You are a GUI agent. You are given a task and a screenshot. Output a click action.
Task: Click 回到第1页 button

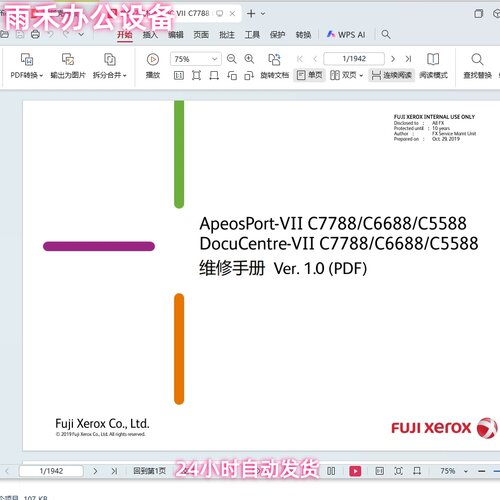click(149, 471)
